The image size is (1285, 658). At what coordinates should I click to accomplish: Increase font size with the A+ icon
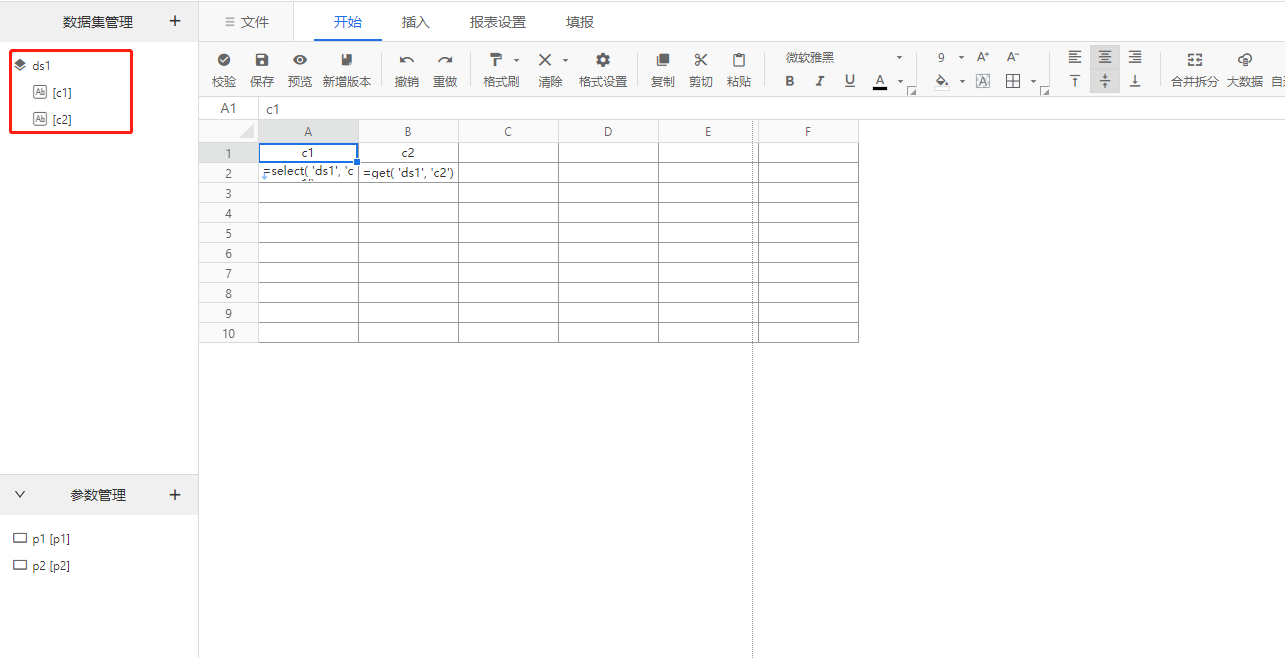[x=983, y=57]
